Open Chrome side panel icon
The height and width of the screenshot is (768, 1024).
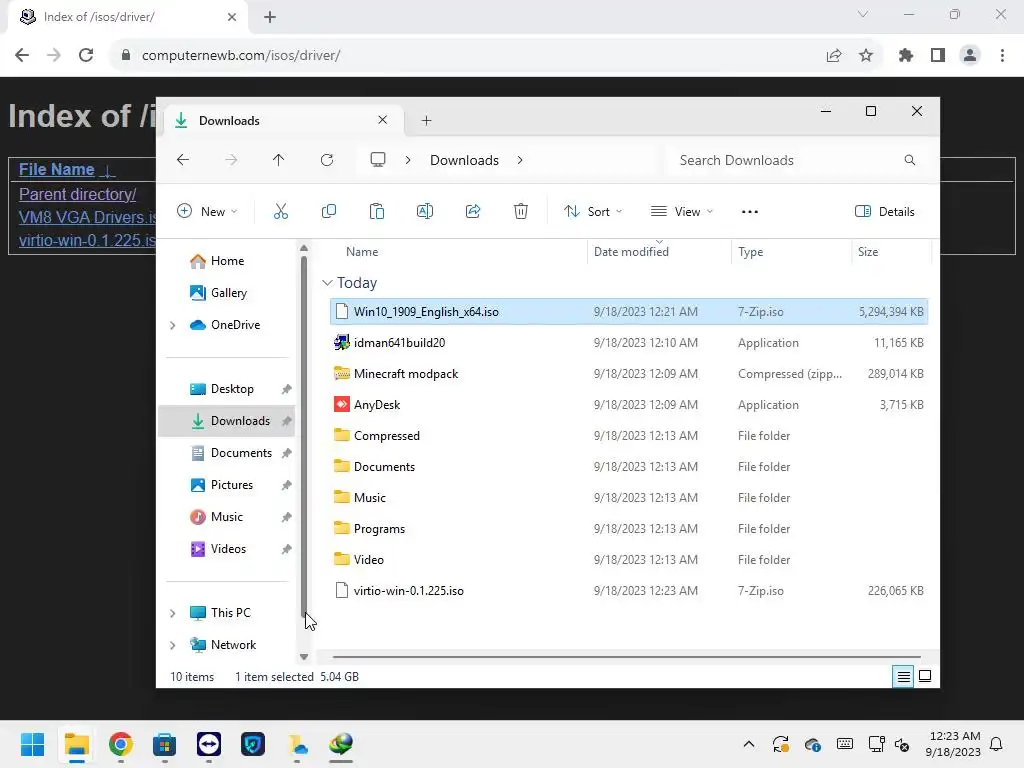pyautogui.click(x=938, y=56)
